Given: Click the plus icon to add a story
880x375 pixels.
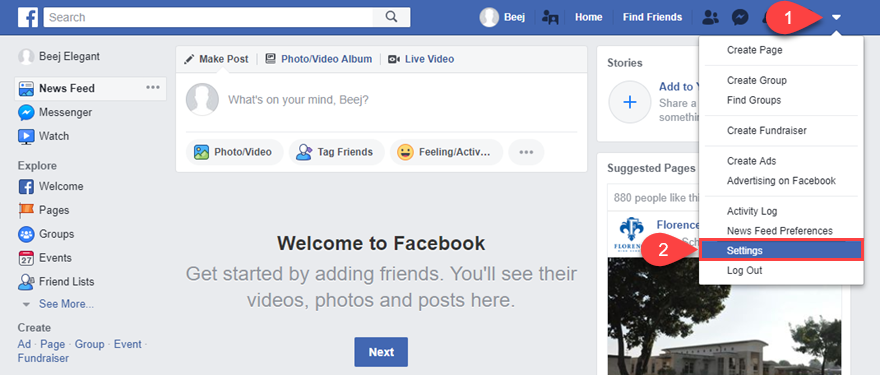Looking at the screenshot, I should tap(630, 102).
